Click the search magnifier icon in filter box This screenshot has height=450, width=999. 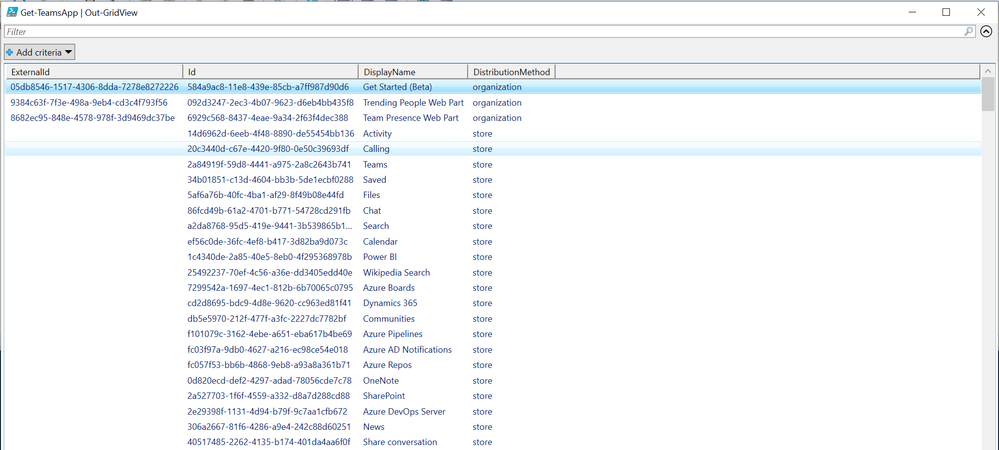[969, 31]
